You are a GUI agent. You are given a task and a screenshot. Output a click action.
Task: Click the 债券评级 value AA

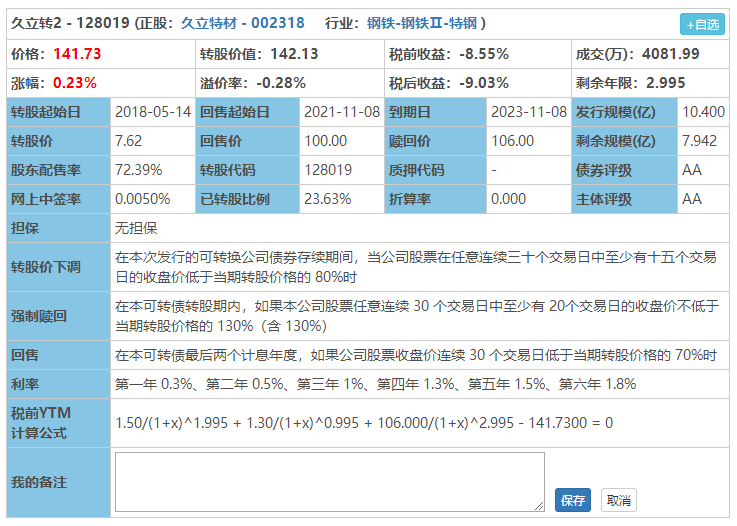coord(692,170)
